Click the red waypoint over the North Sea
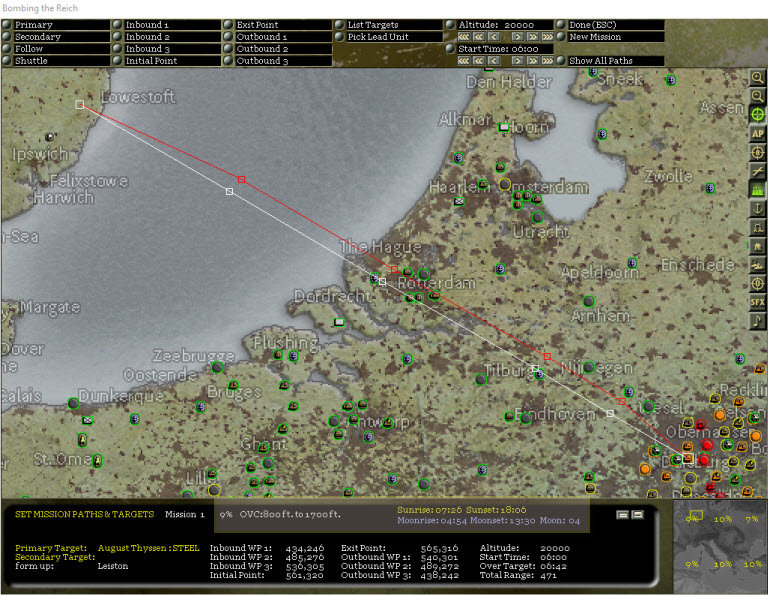768x595 pixels. click(x=241, y=180)
